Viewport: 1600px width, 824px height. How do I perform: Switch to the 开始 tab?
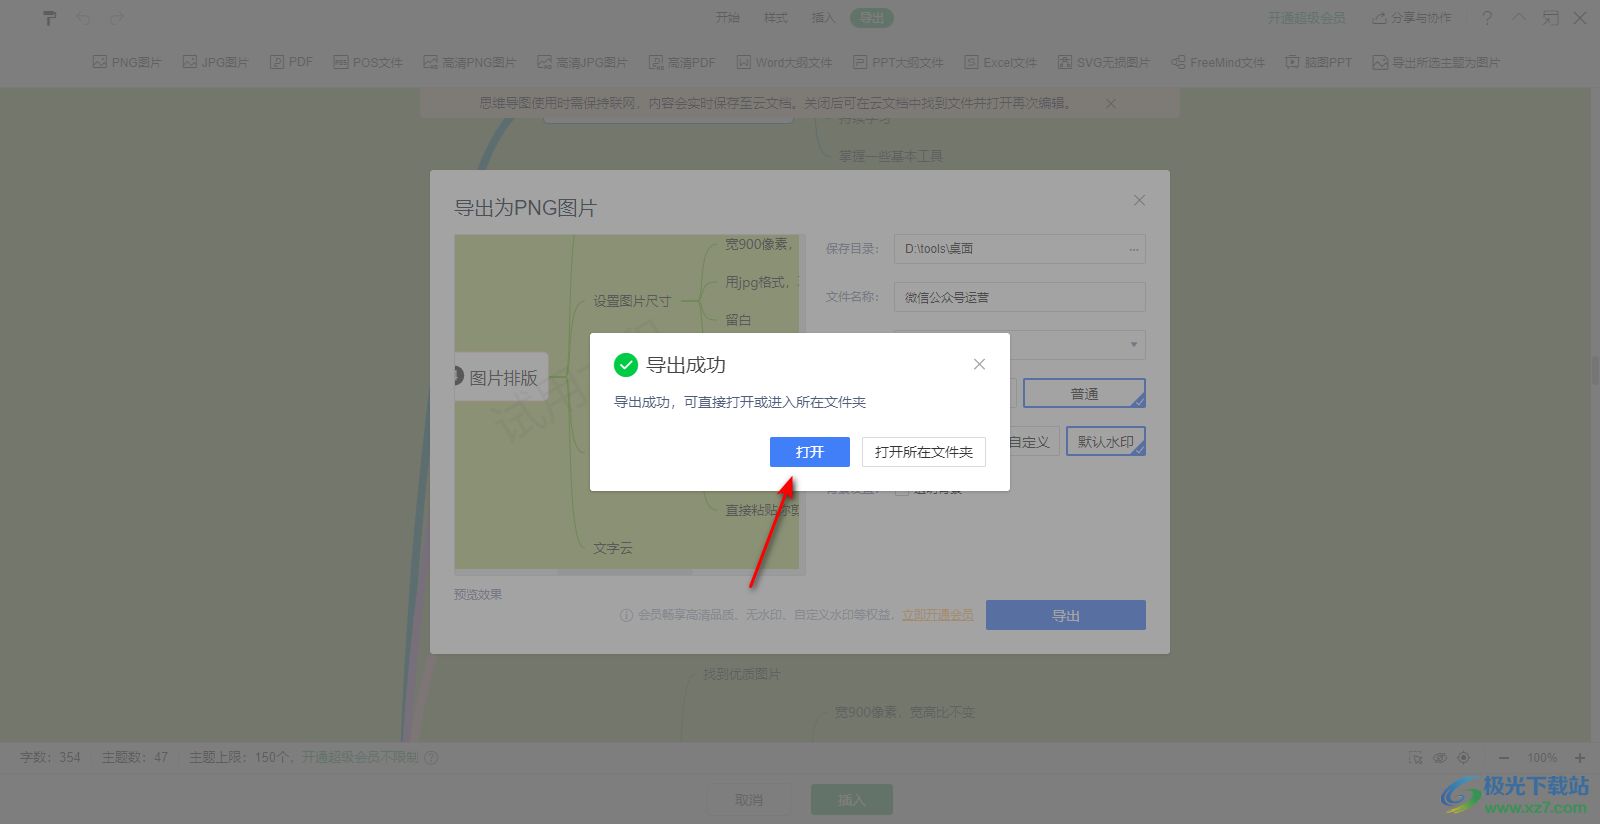point(728,18)
